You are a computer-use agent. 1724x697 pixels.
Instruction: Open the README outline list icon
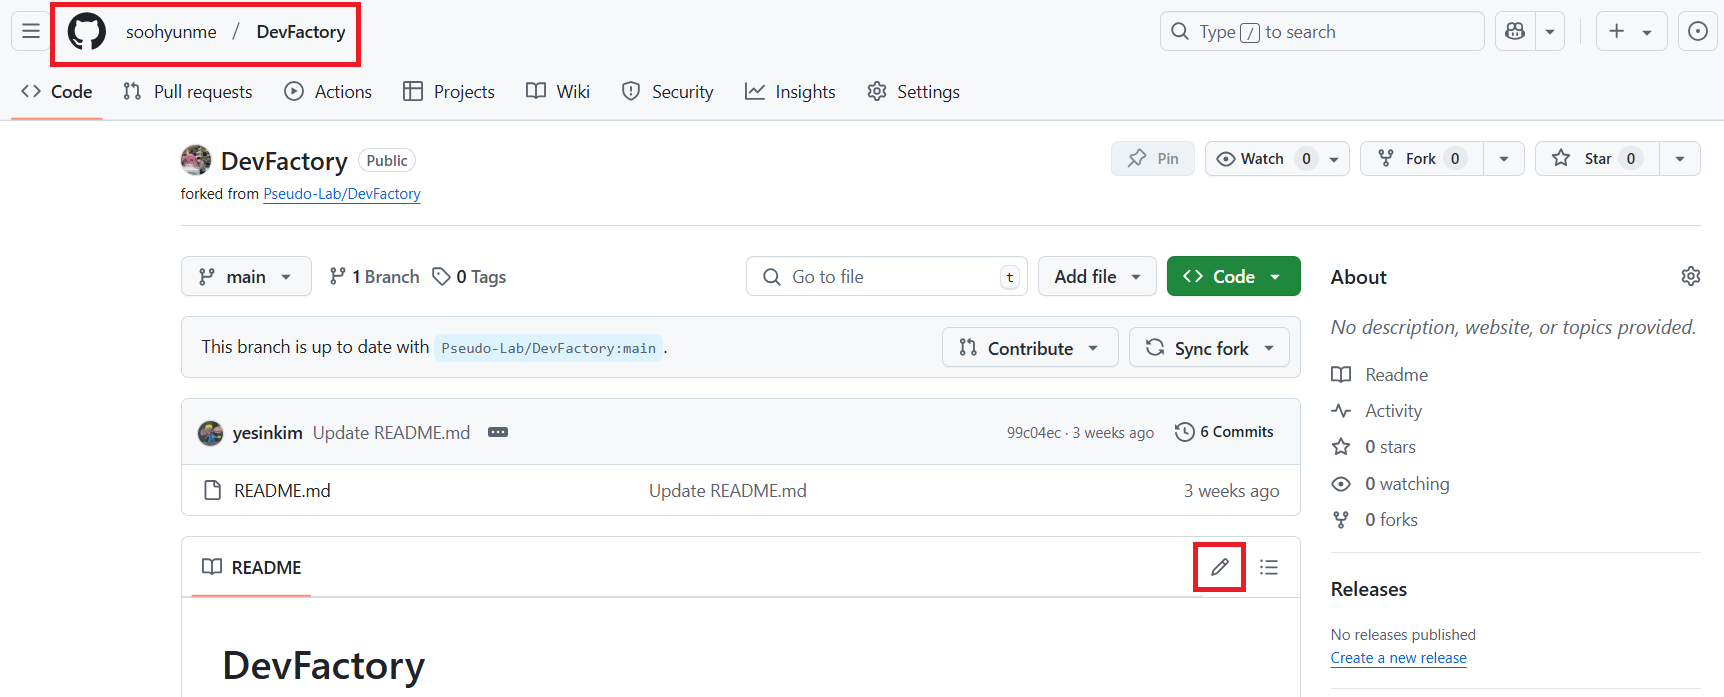(1269, 567)
